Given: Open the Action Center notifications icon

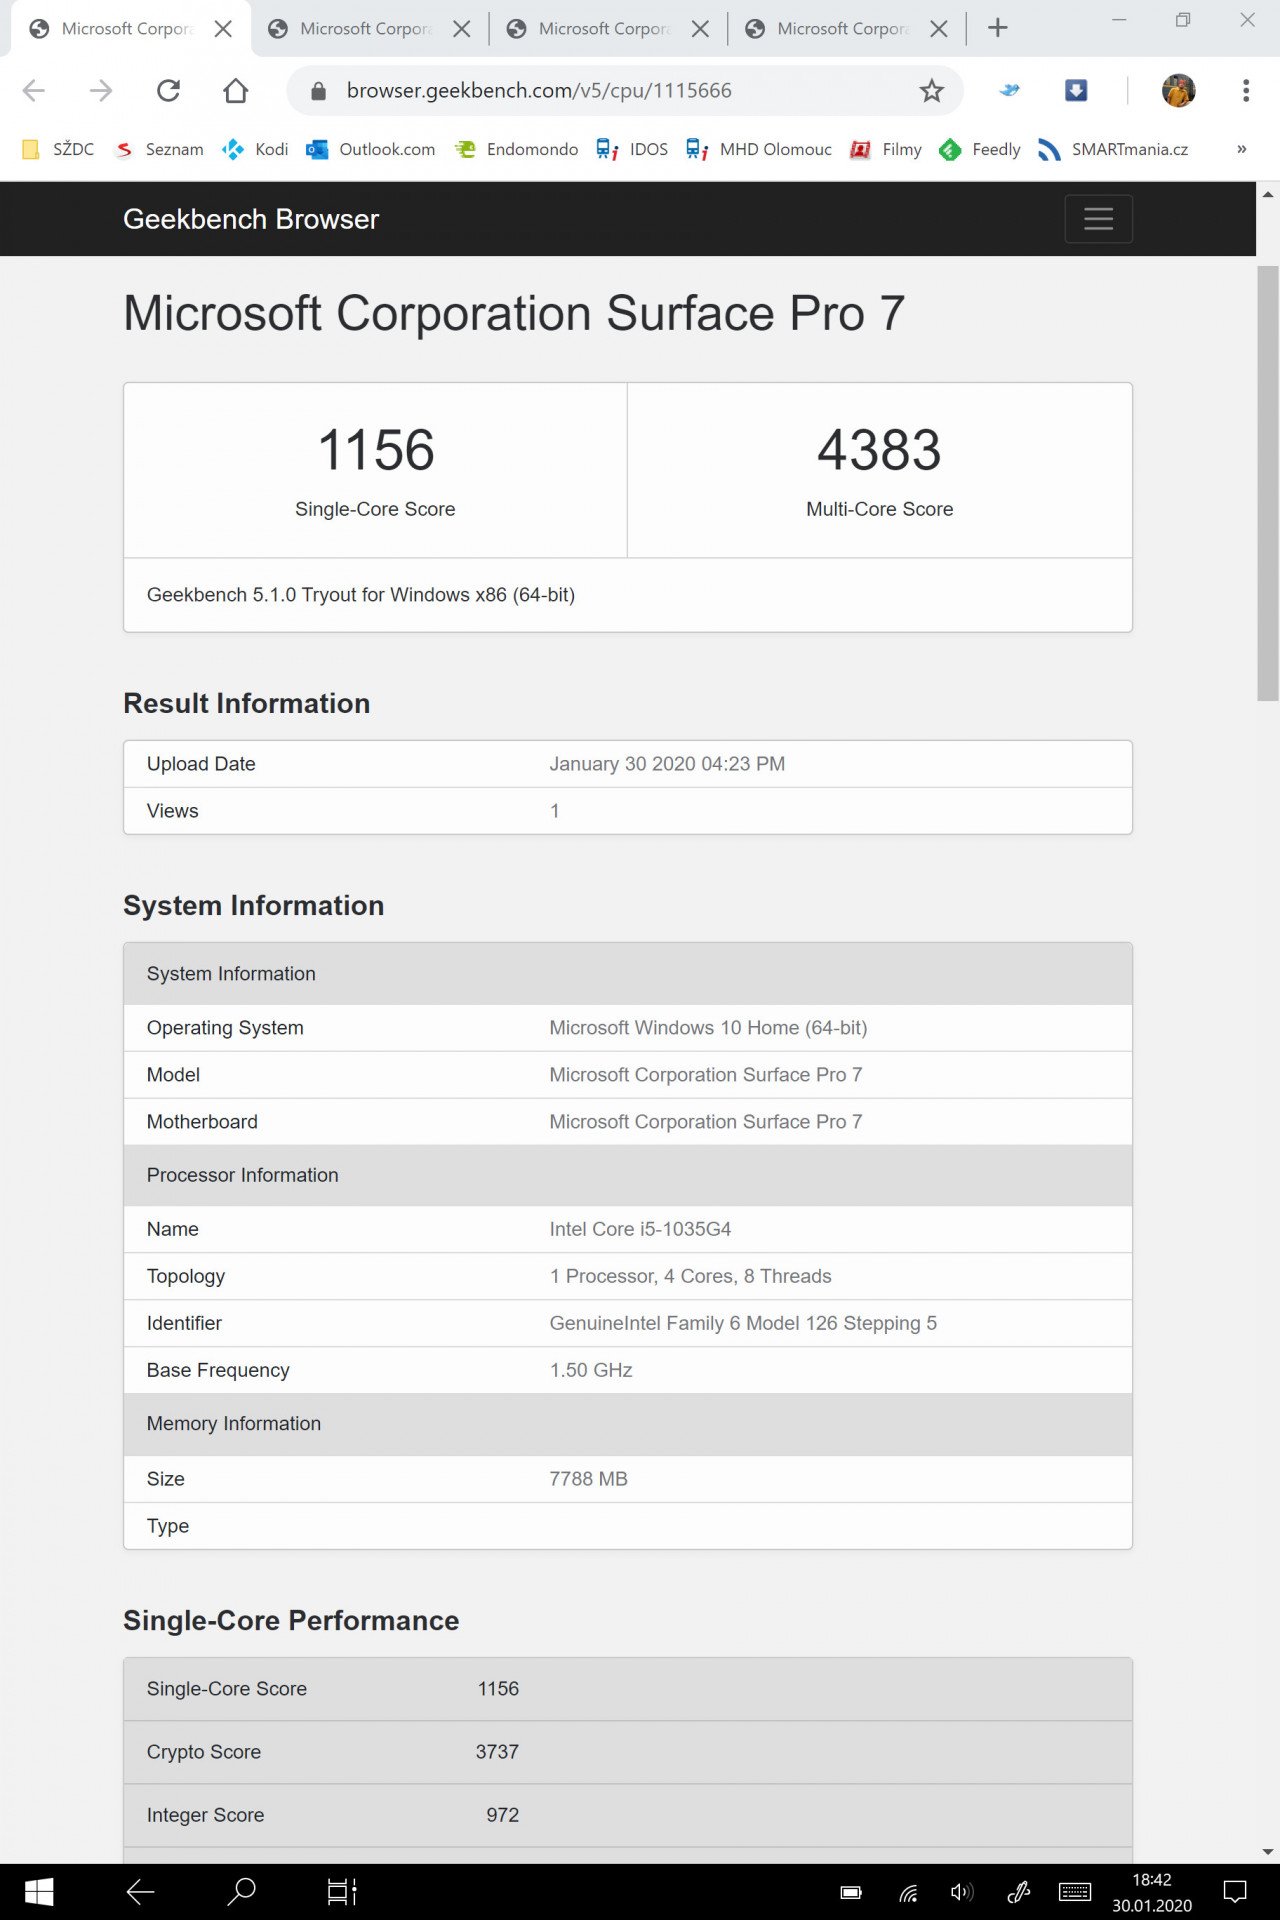Looking at the screenshot, I should (1236, 1892).
